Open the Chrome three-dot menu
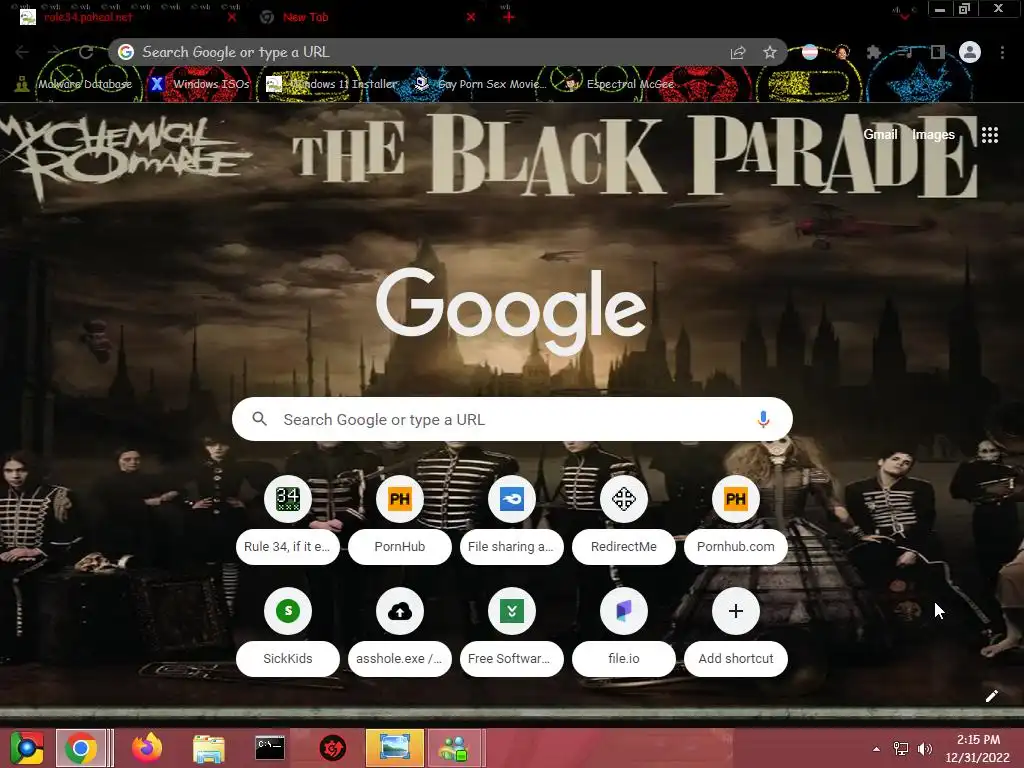Image resolution: width=1024 pixels, height=768 pixels. 1002,52
